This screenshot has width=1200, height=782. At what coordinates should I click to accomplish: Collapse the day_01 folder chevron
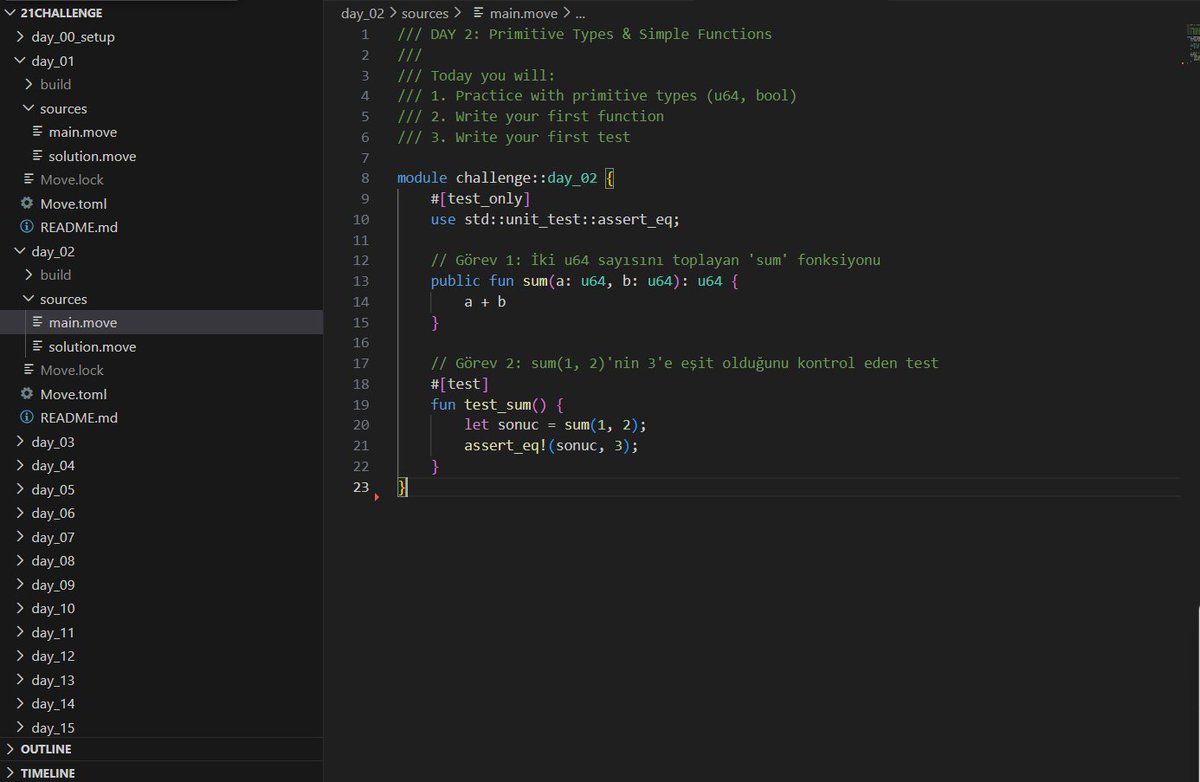(21, 61)
